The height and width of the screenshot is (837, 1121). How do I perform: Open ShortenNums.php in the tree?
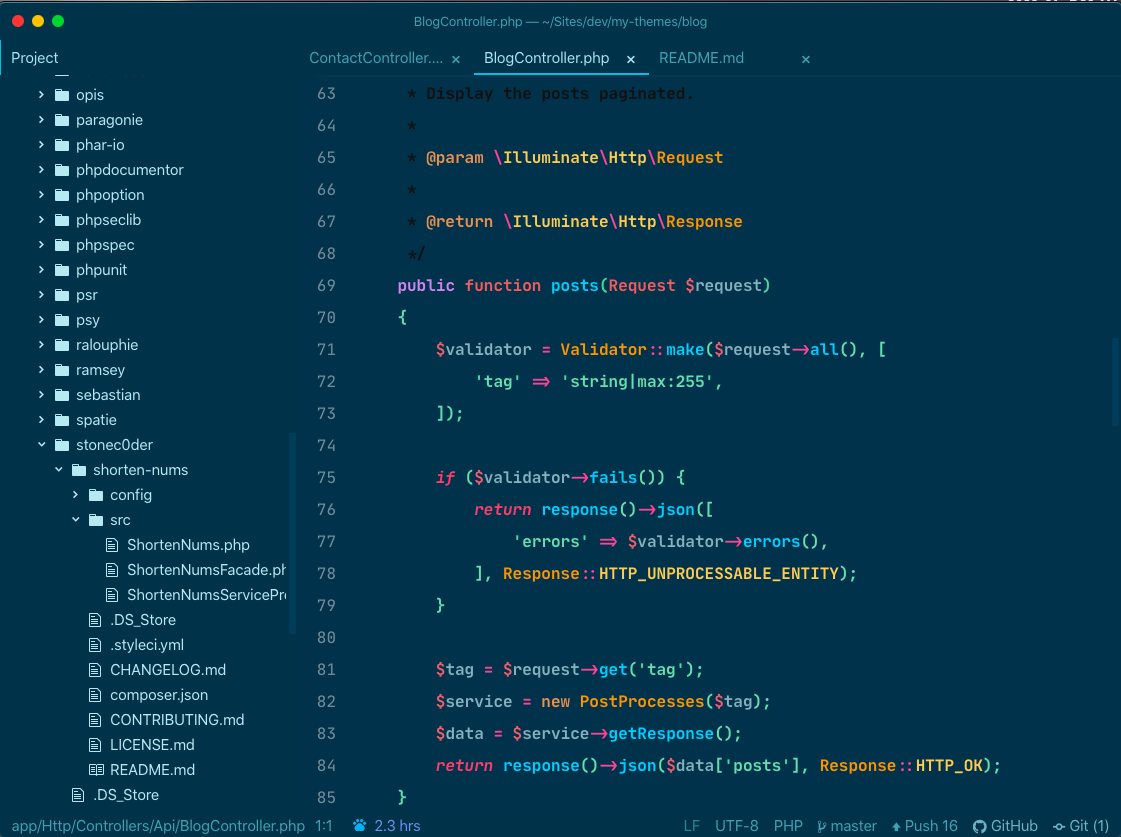(x=188, y=545)
